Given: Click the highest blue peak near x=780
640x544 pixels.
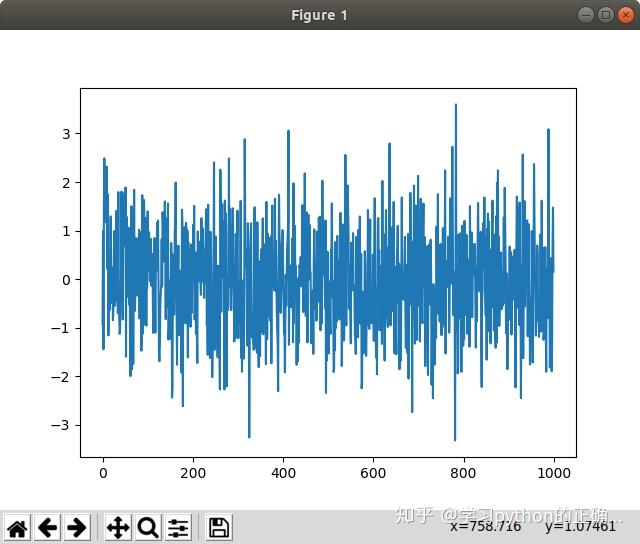Looking at the screenshot, I should coord(456,105).
